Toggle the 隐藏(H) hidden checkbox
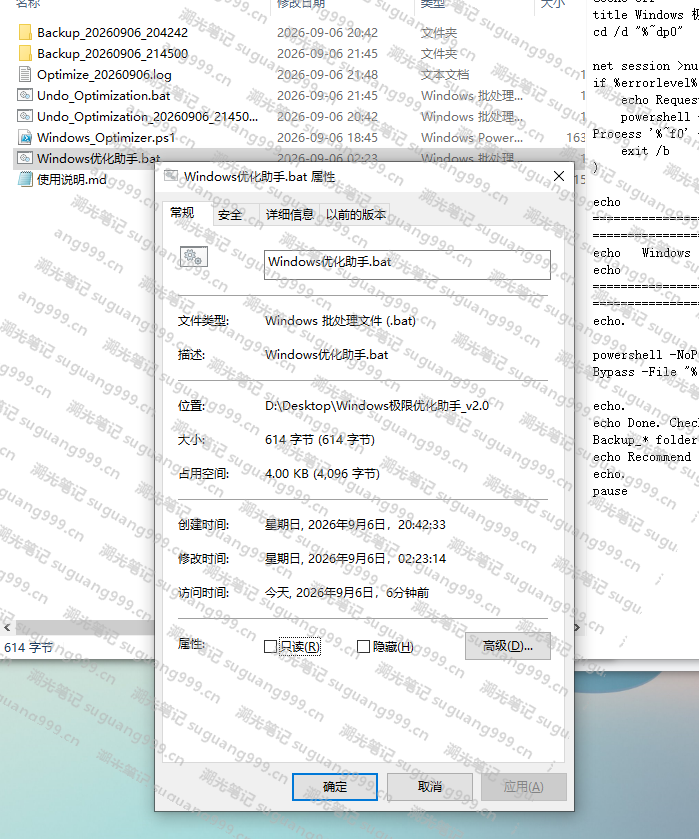The image size is (699, 839). (x=363, y=647)
